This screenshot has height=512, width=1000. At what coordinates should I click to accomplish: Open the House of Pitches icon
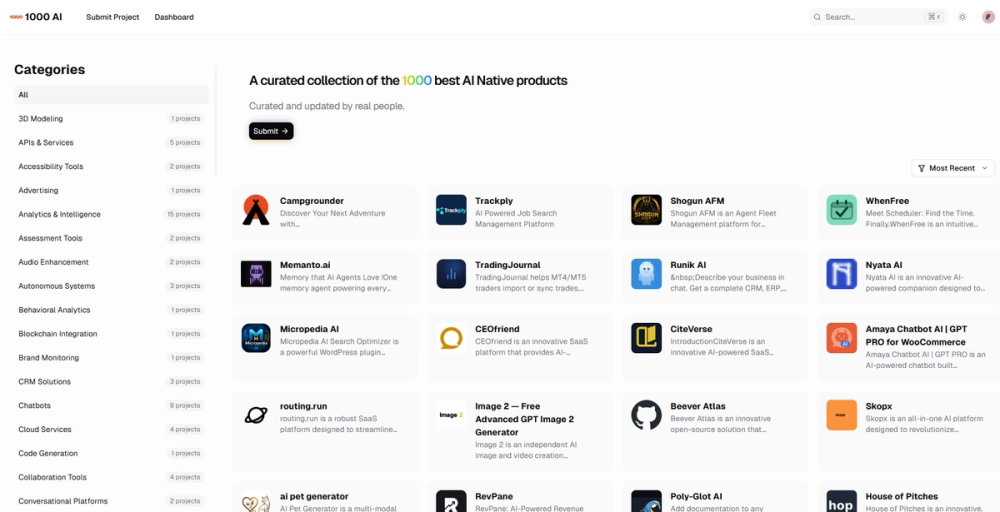tap(841, 502)
